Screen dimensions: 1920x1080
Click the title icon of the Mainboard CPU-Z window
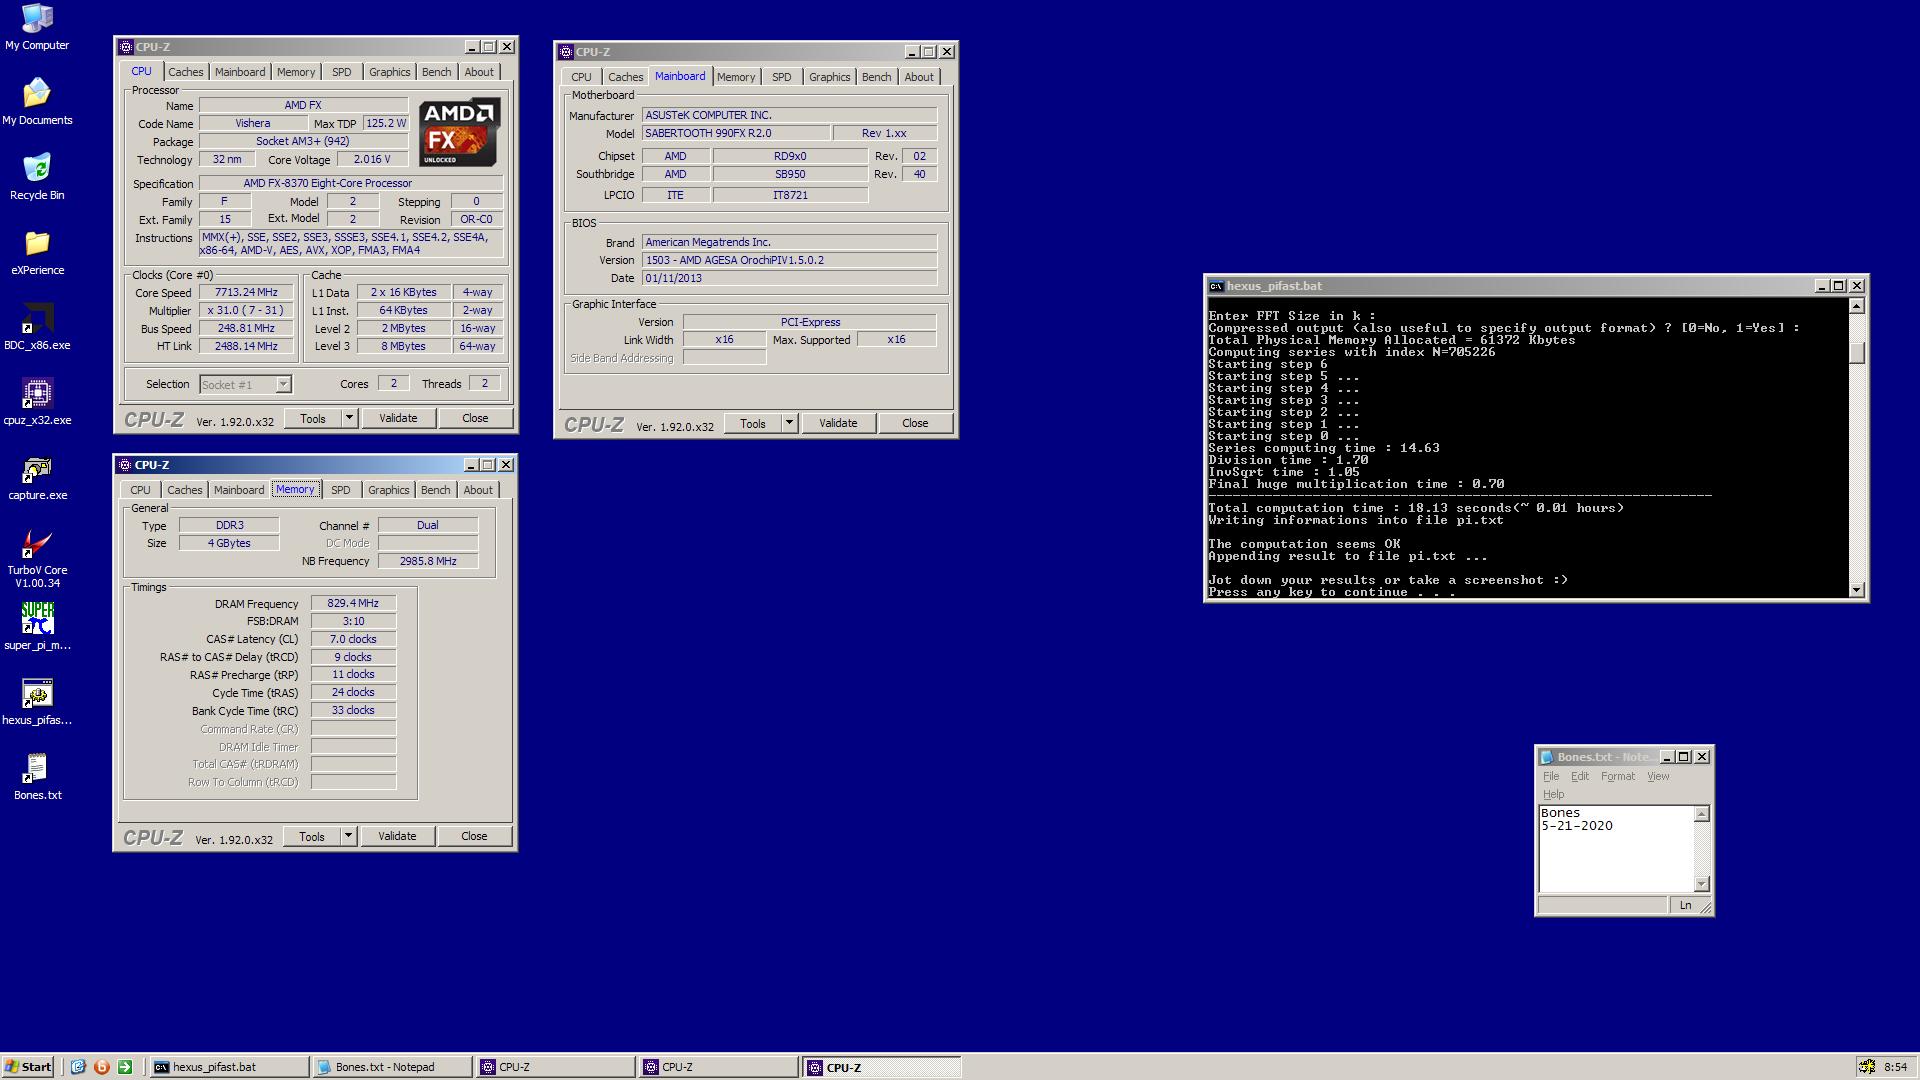(x=566, y=52)
